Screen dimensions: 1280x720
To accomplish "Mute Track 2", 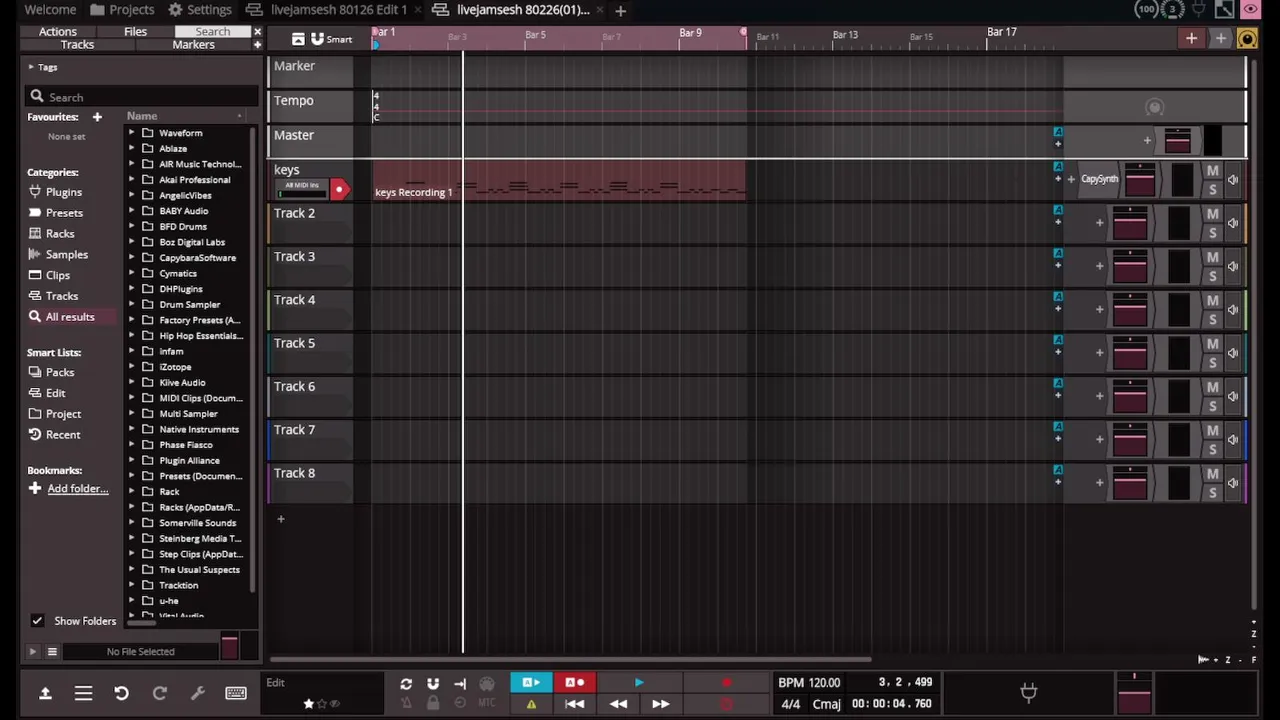I will 1212,214.
